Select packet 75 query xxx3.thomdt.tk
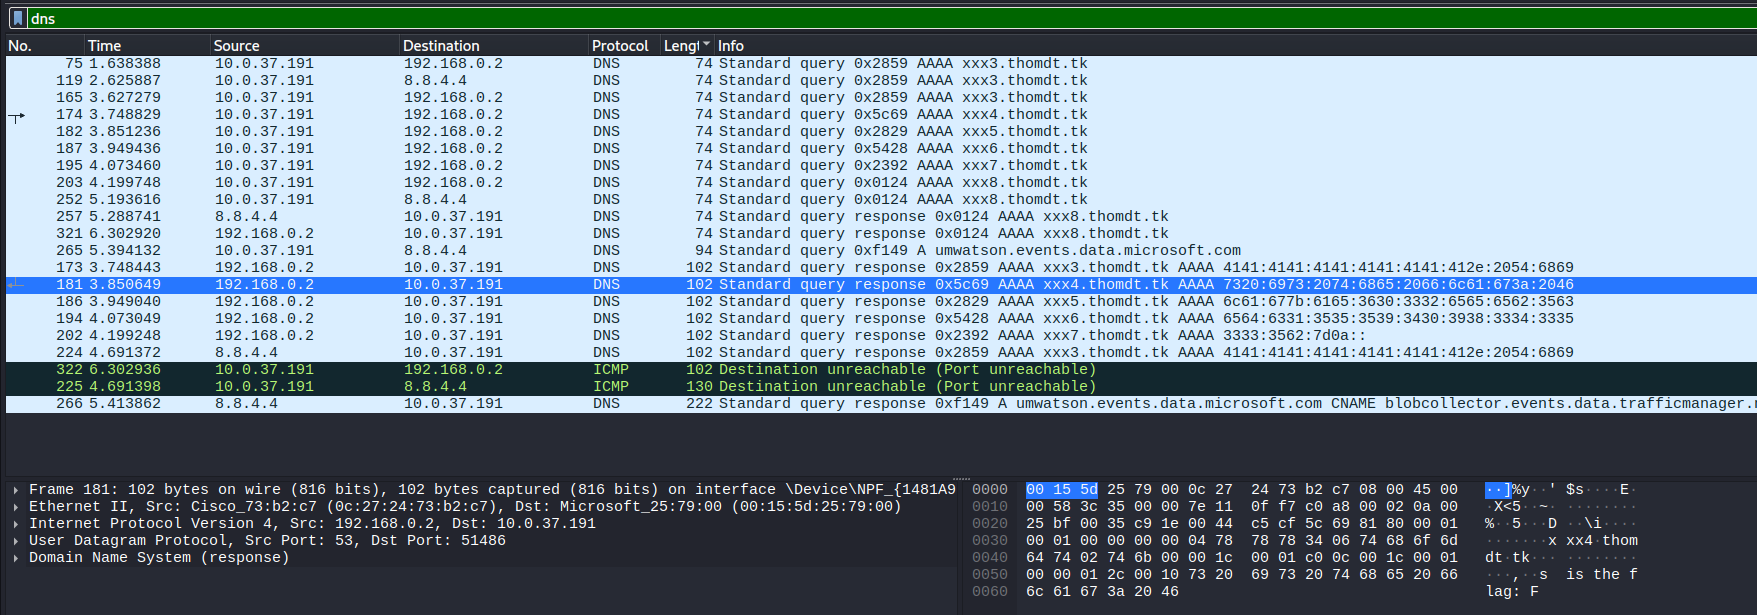This screenshot has height=615, width=1757. click(x=881, y=64)
